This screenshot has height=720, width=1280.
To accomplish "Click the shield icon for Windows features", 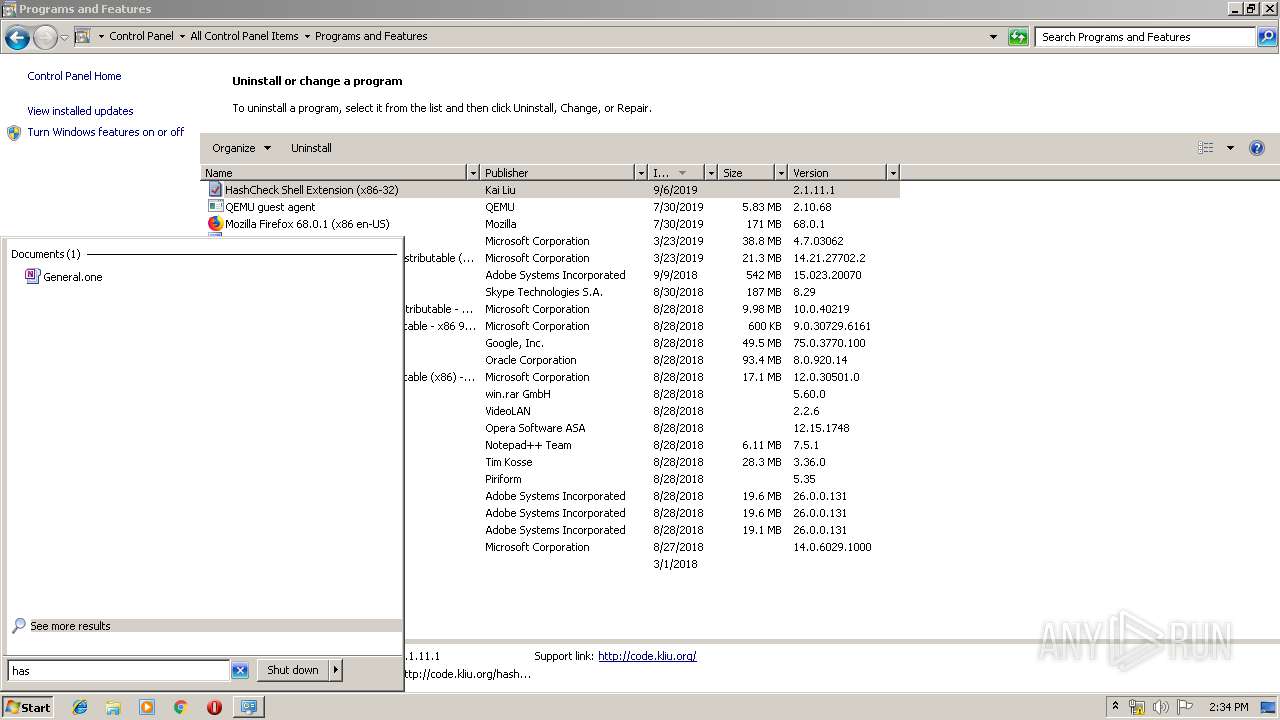I will pyautogui.click(x=14, y=133).
